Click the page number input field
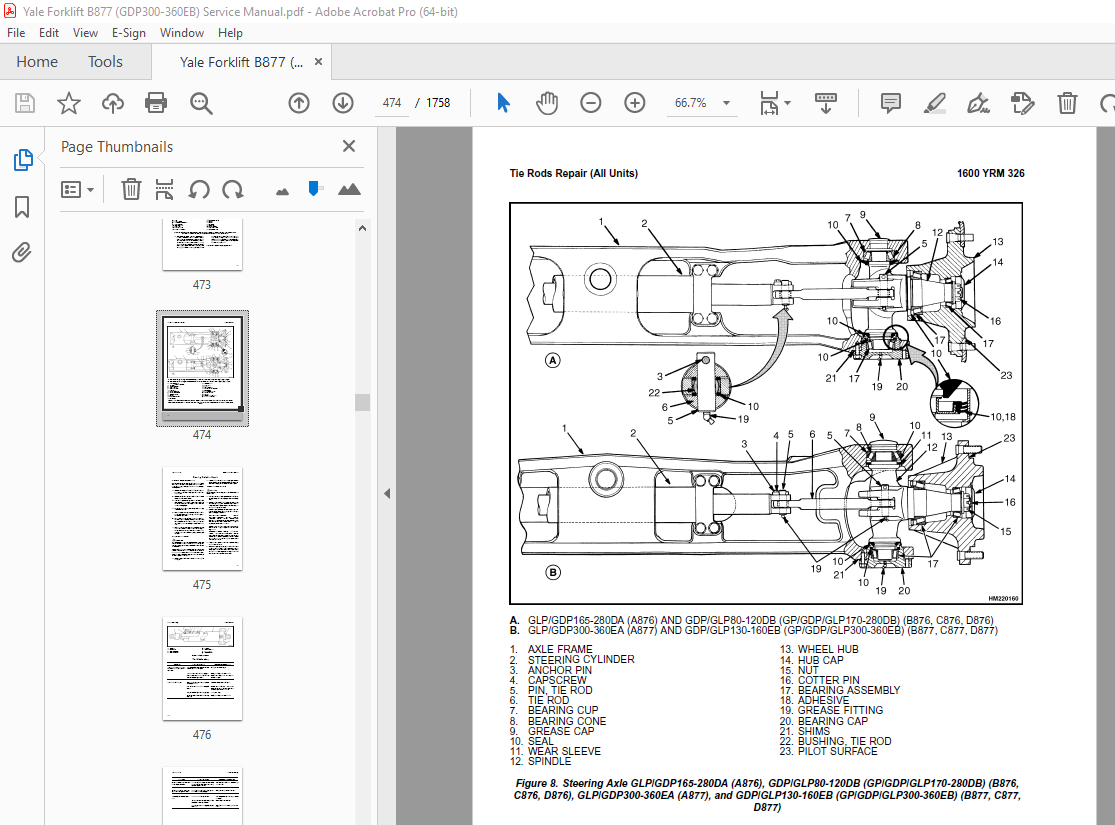Viewport: 1115px width, 825px height. point(392,103)
